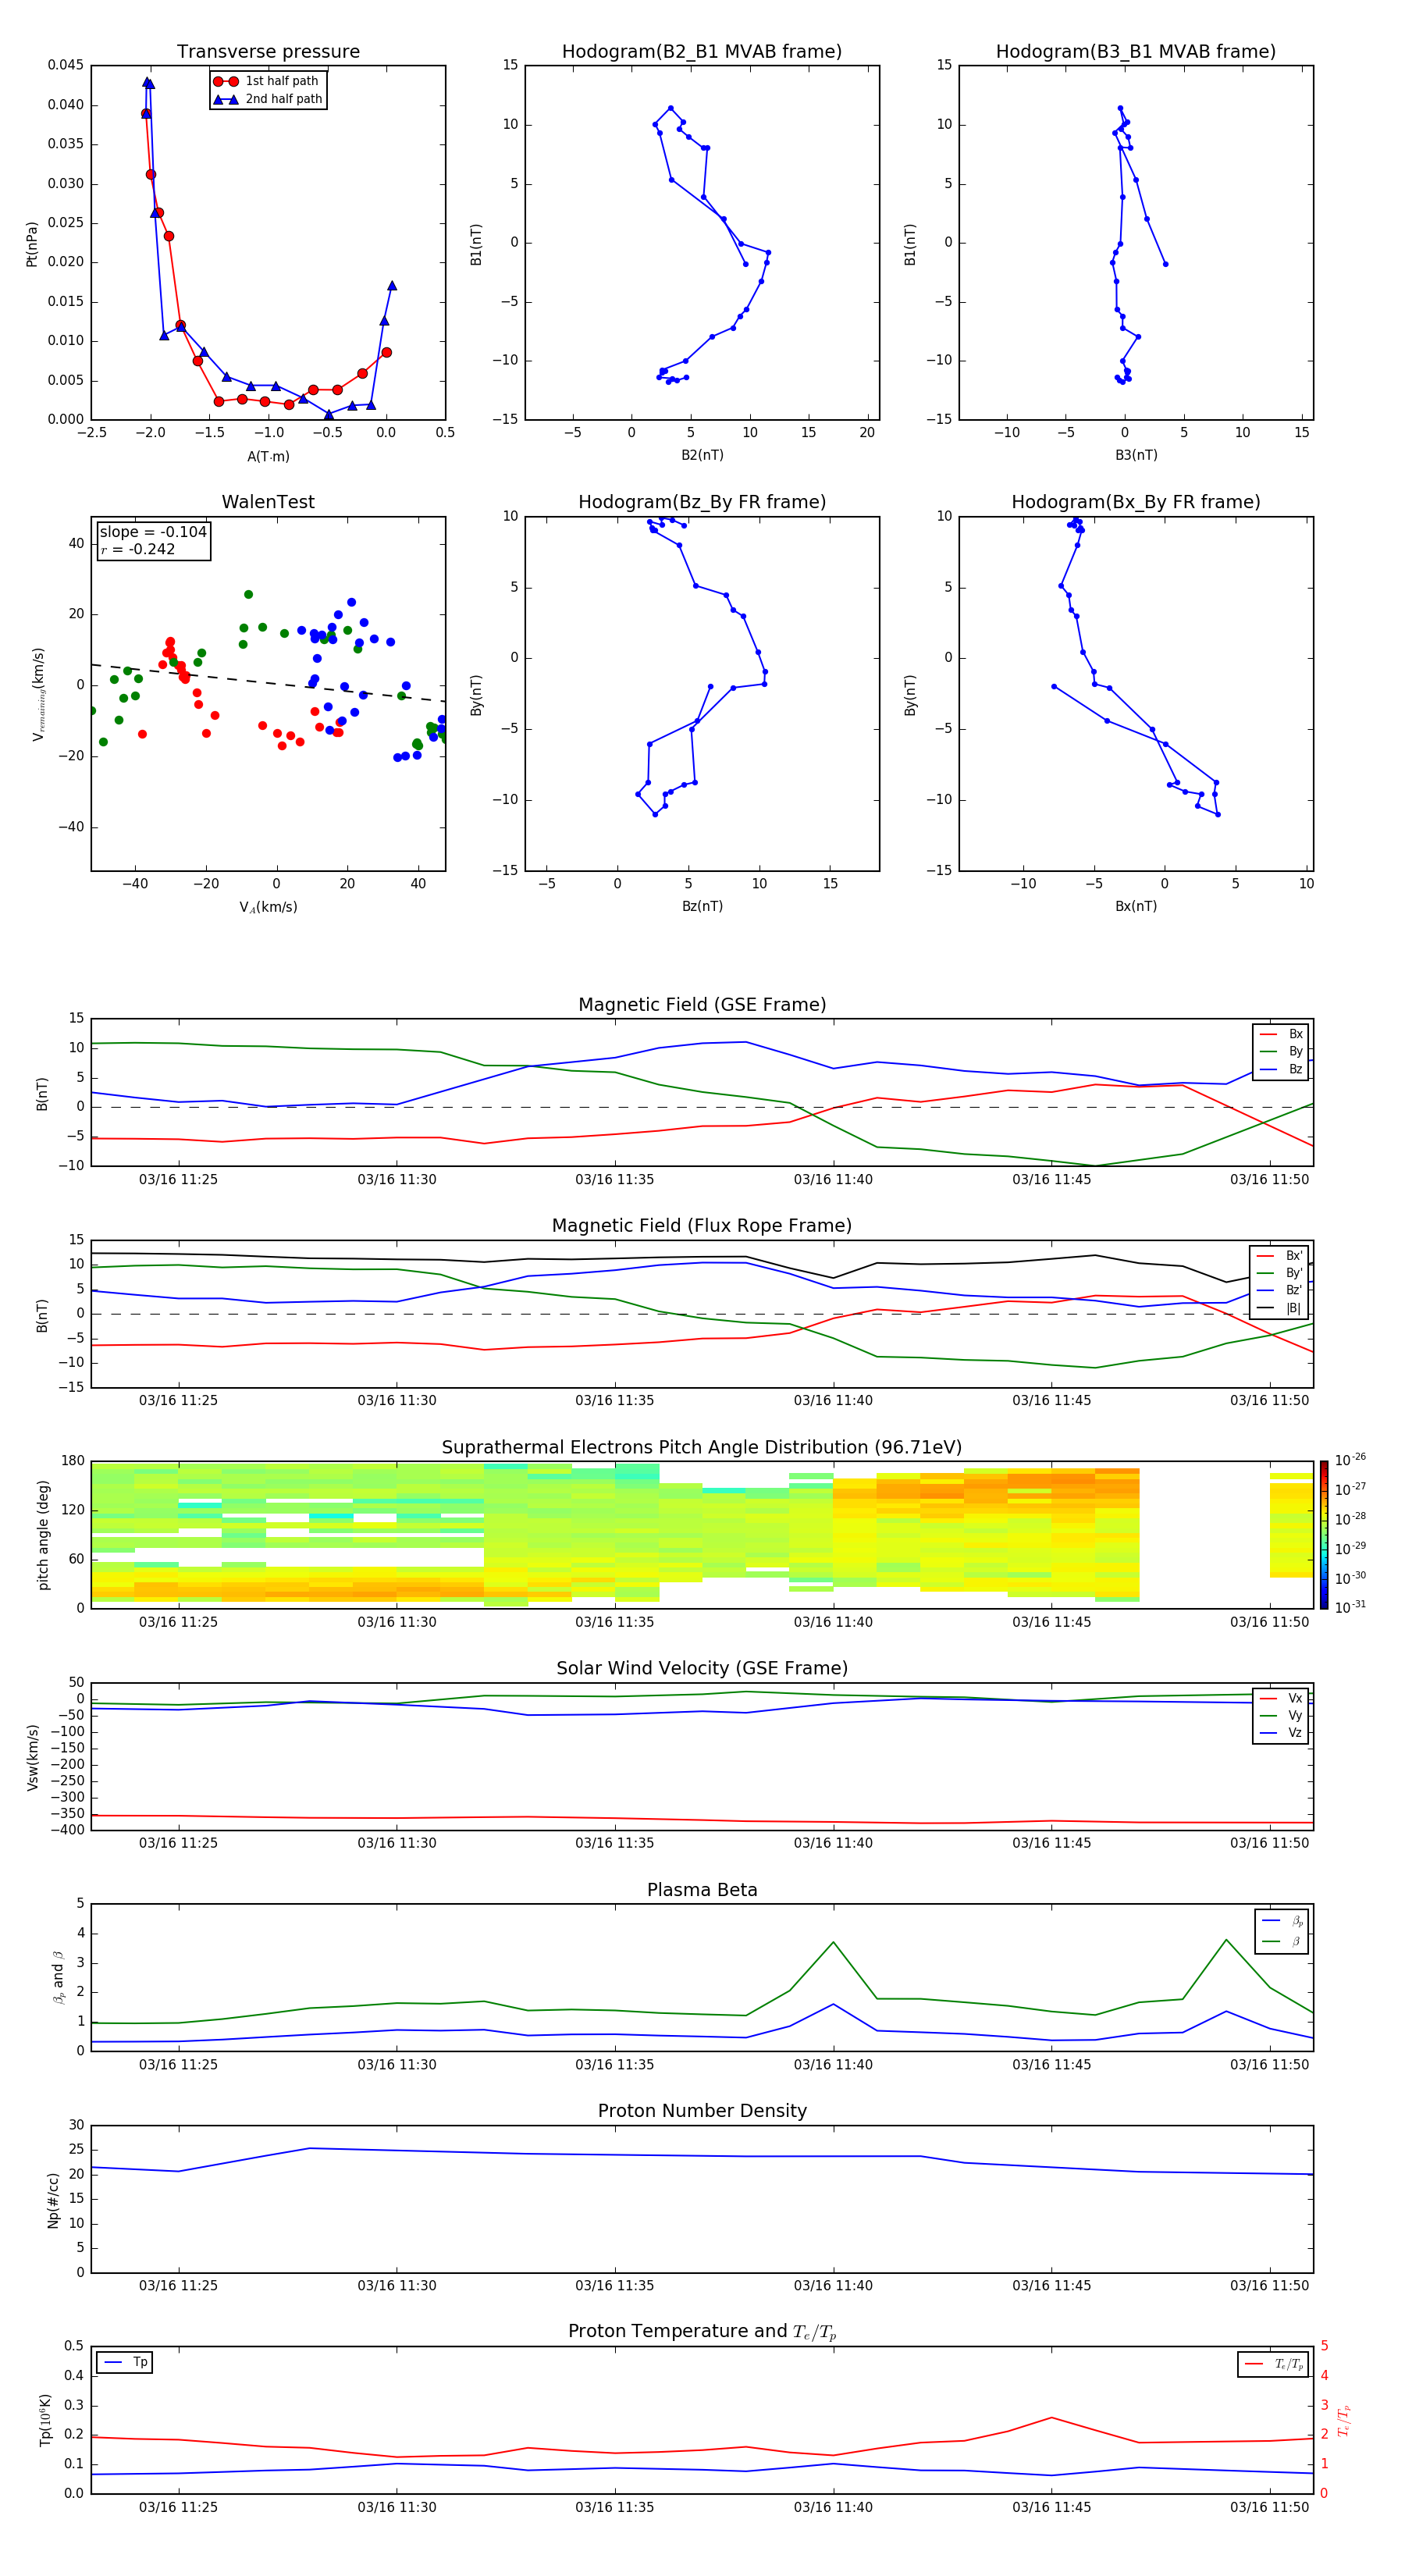Click the 'Bx(nT)' x-axis label

tap(1136, 906)
